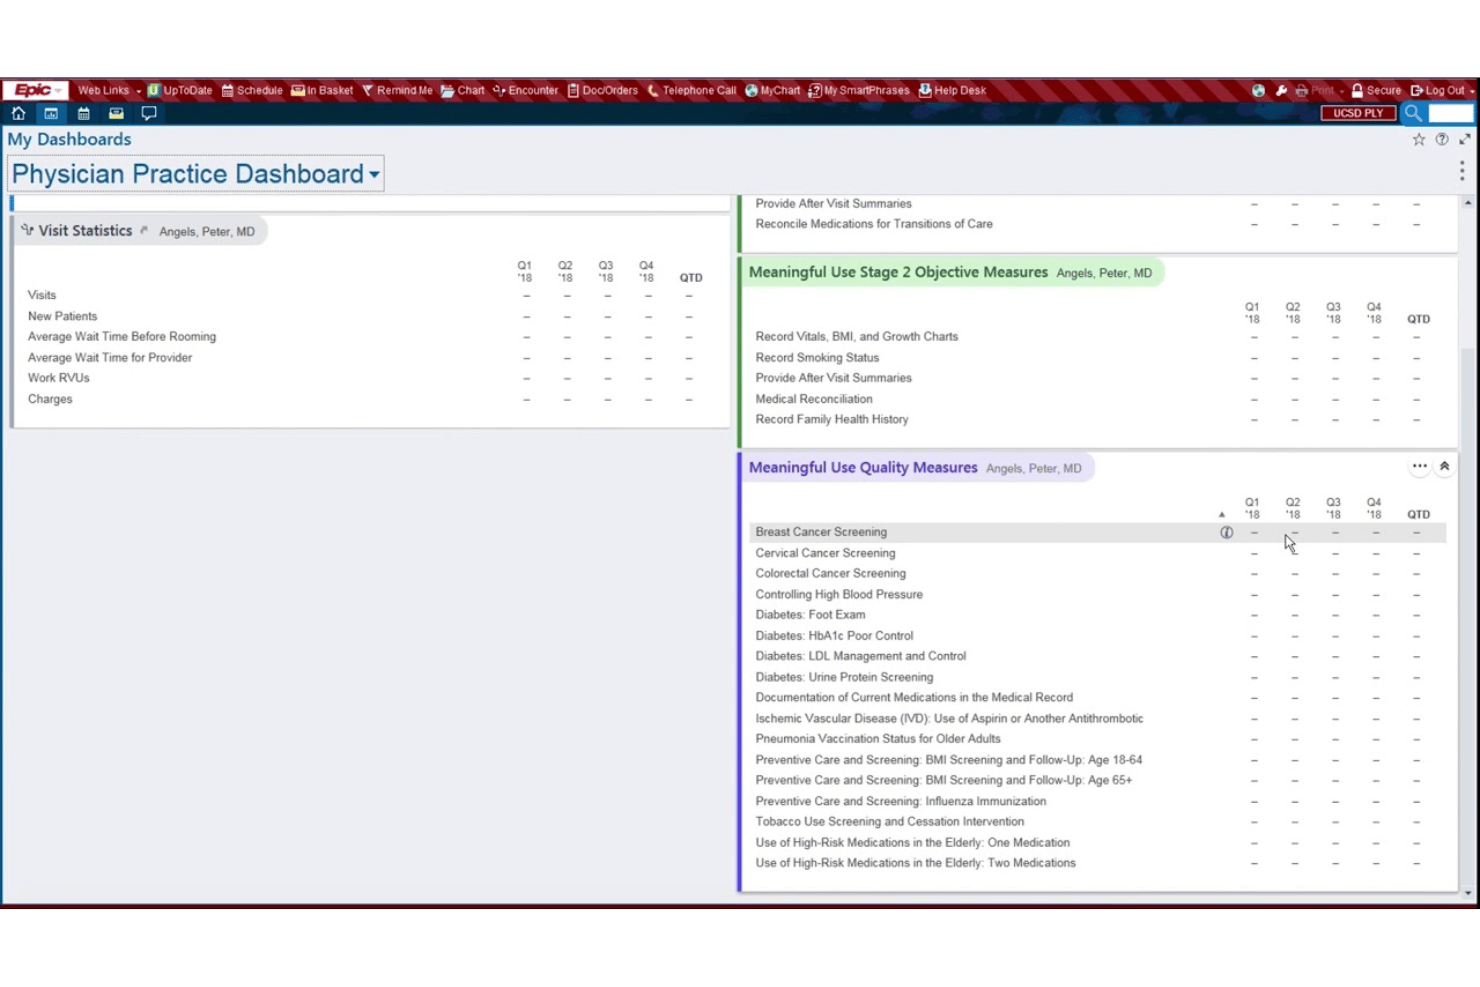Click the My Dashboards heading
Viewport: 1480px width, 987px height.
pos(69,139)
